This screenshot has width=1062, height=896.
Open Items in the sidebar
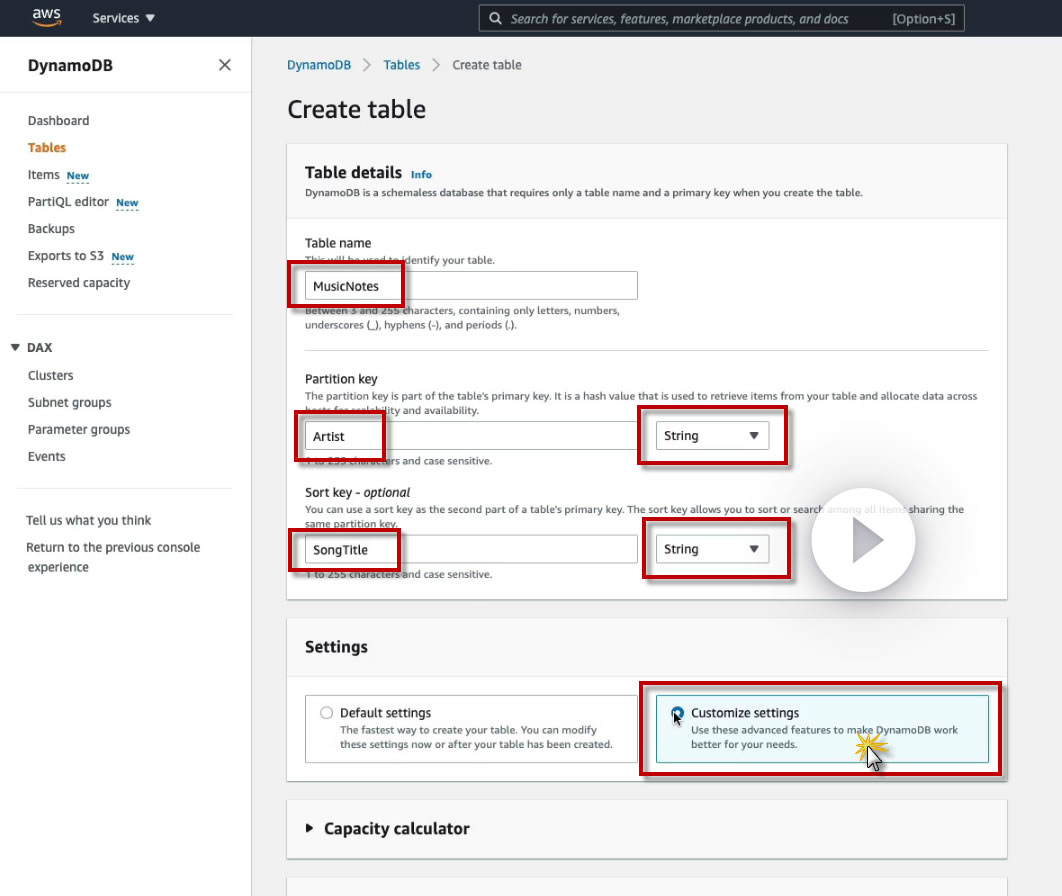[43, 175]
